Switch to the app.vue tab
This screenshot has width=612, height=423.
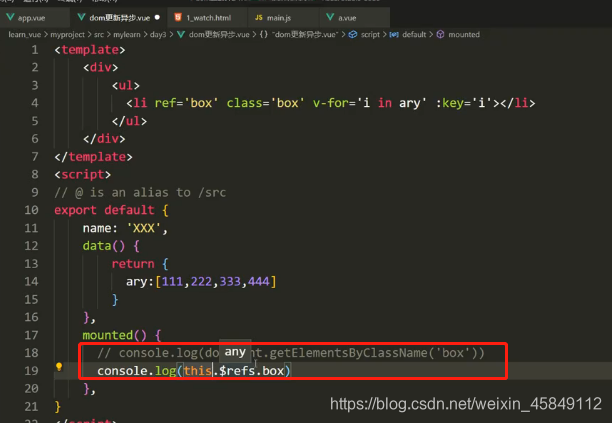[31, 18]
